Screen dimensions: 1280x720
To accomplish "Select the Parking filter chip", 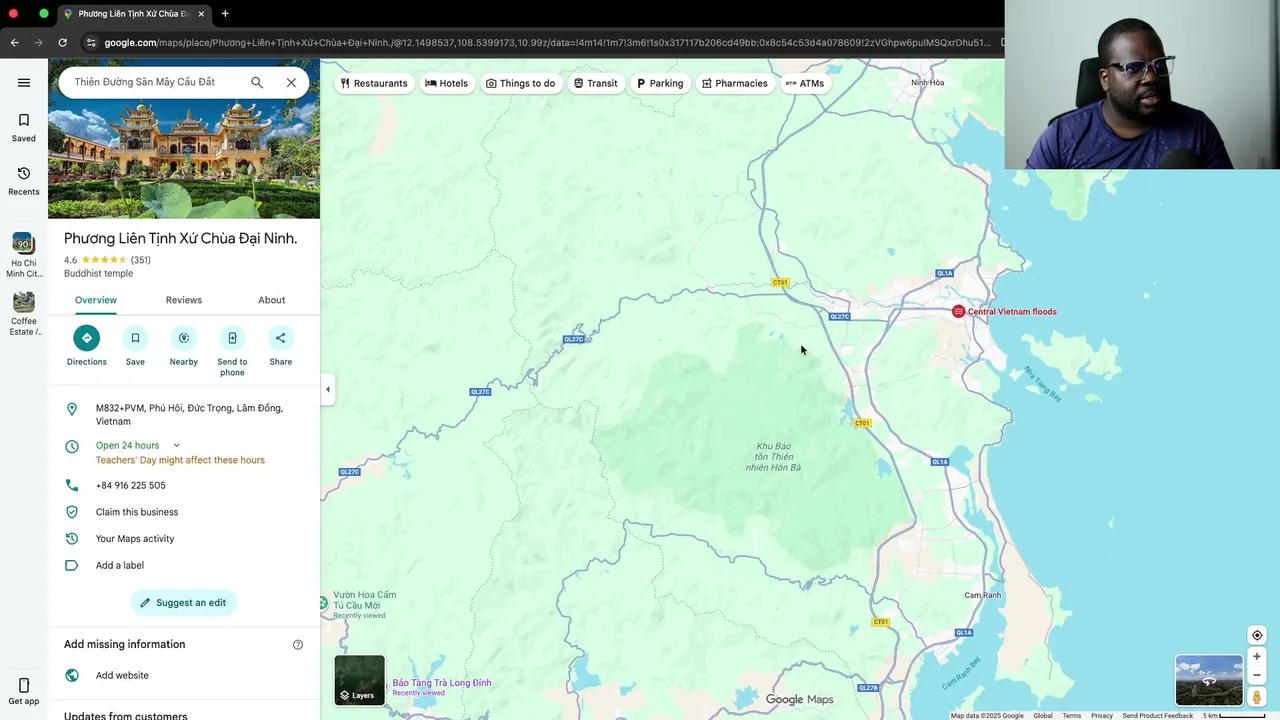I will 660,83.
